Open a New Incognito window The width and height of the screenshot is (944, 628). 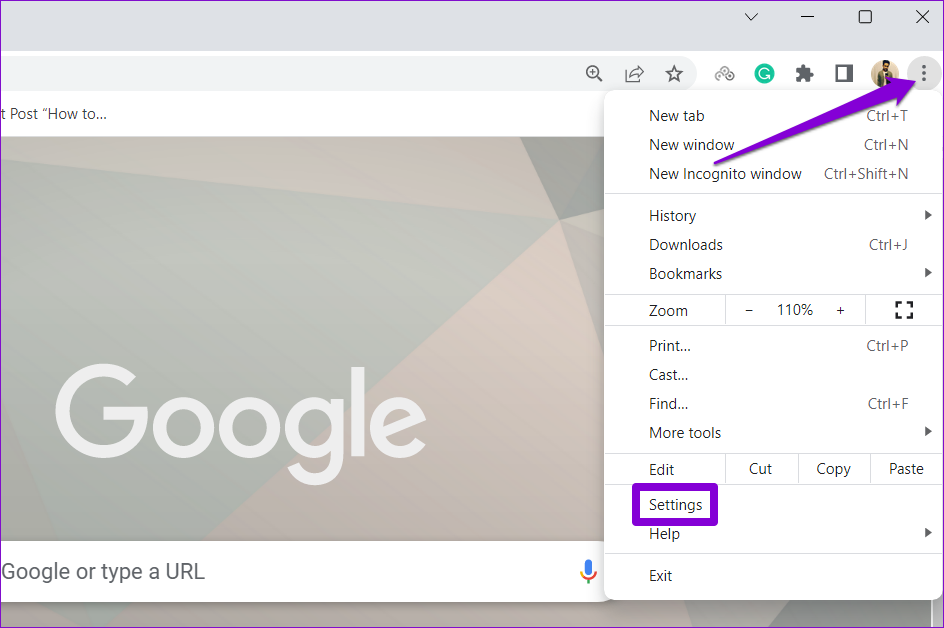(x=774, y=173)
